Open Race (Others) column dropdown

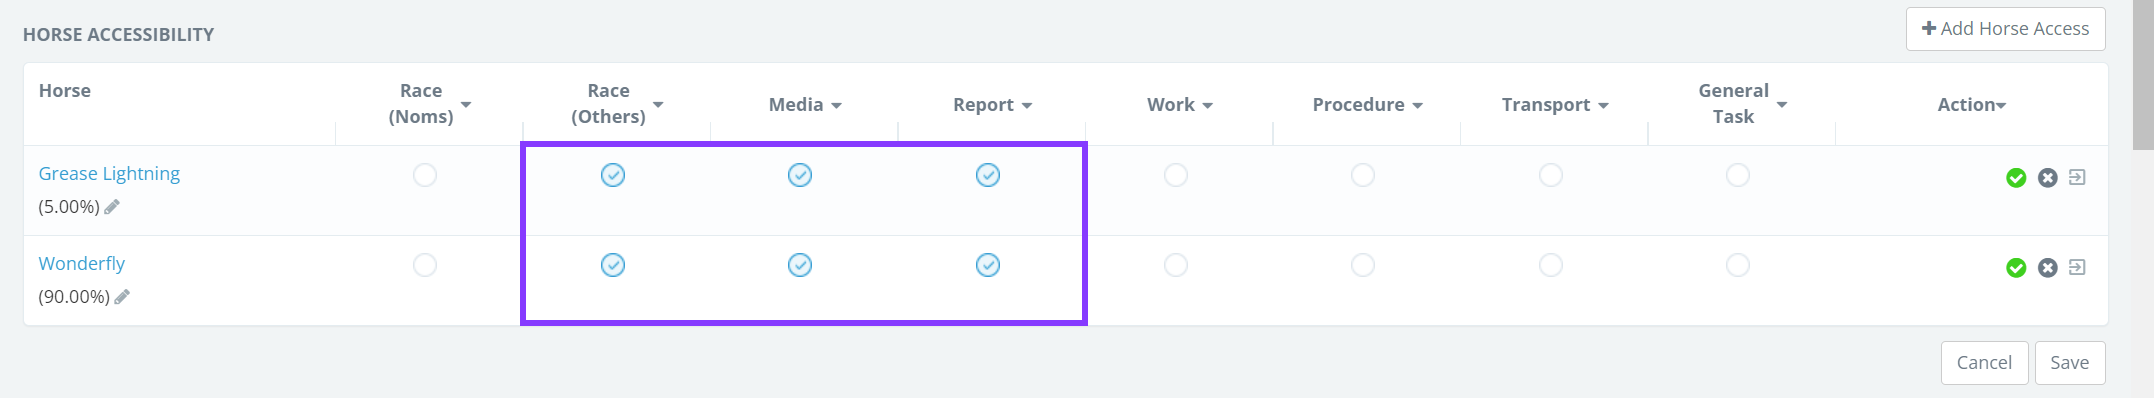tap(658, 104)
